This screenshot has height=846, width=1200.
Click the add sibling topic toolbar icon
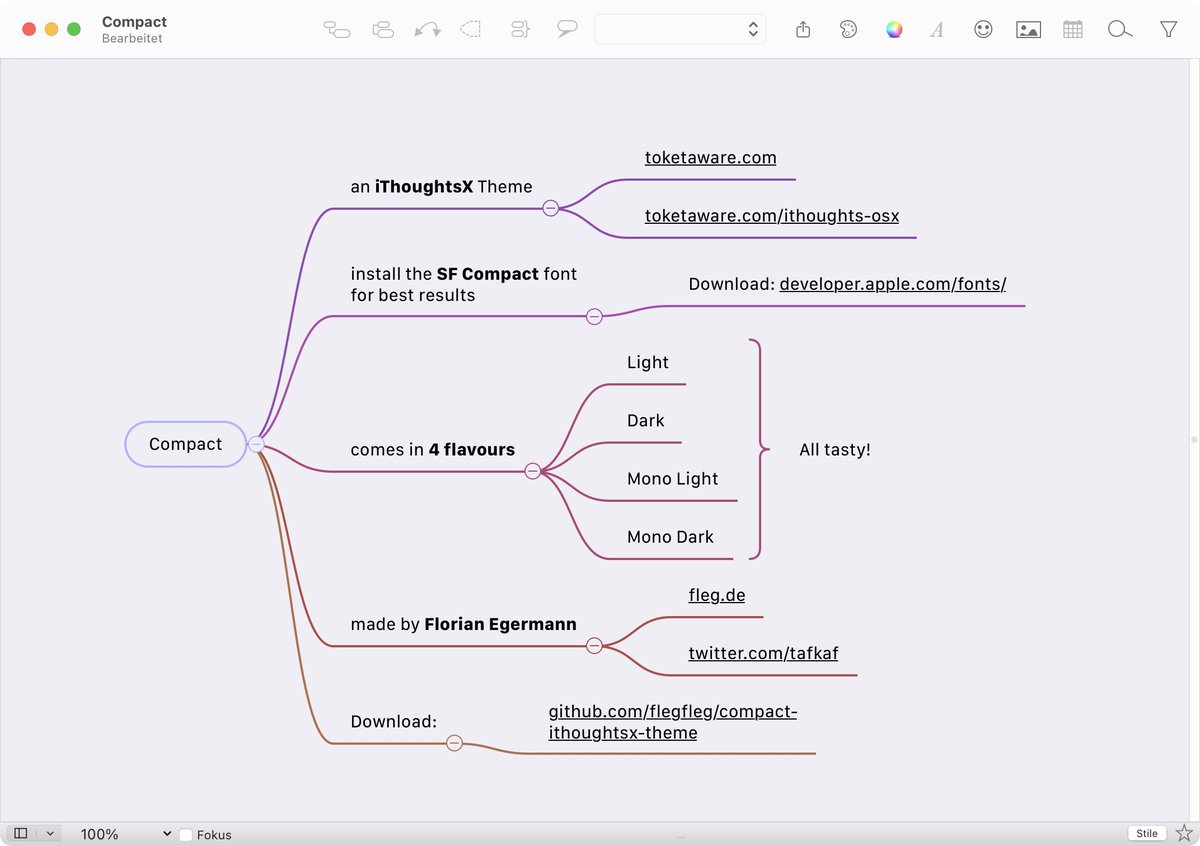click(x=382, y=30)
